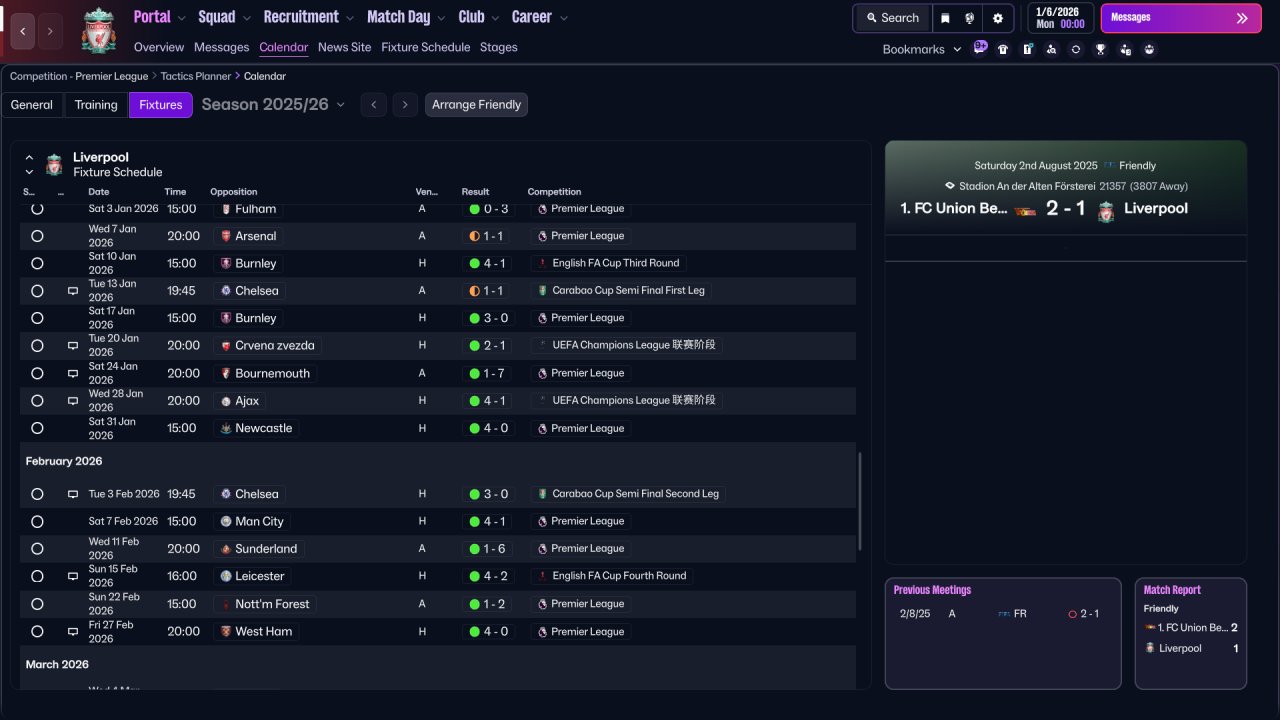Open the Messages button

point(1180,18)
